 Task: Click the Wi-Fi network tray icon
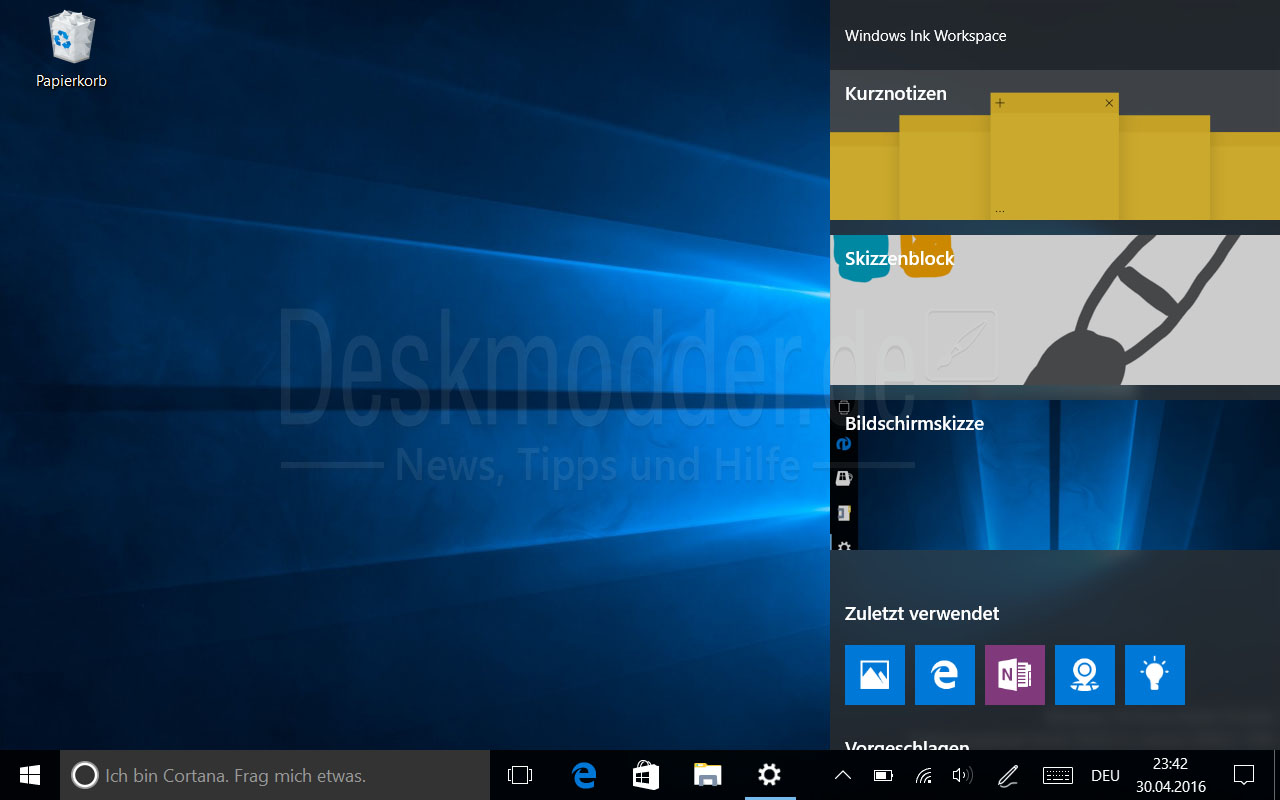click(924, 775)
